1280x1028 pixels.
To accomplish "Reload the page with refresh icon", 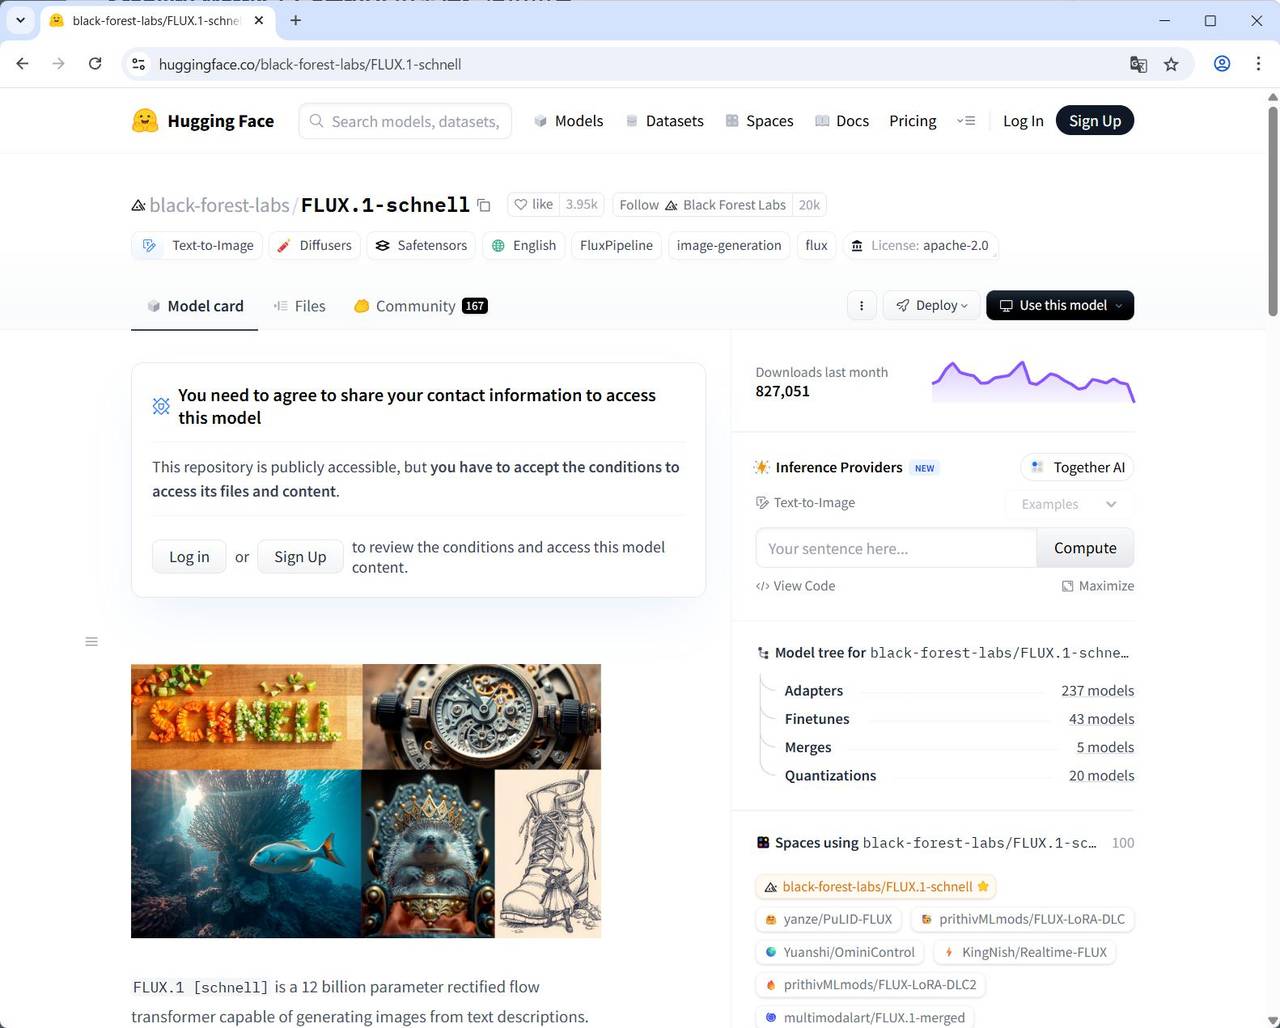I will tap(95, 64).
